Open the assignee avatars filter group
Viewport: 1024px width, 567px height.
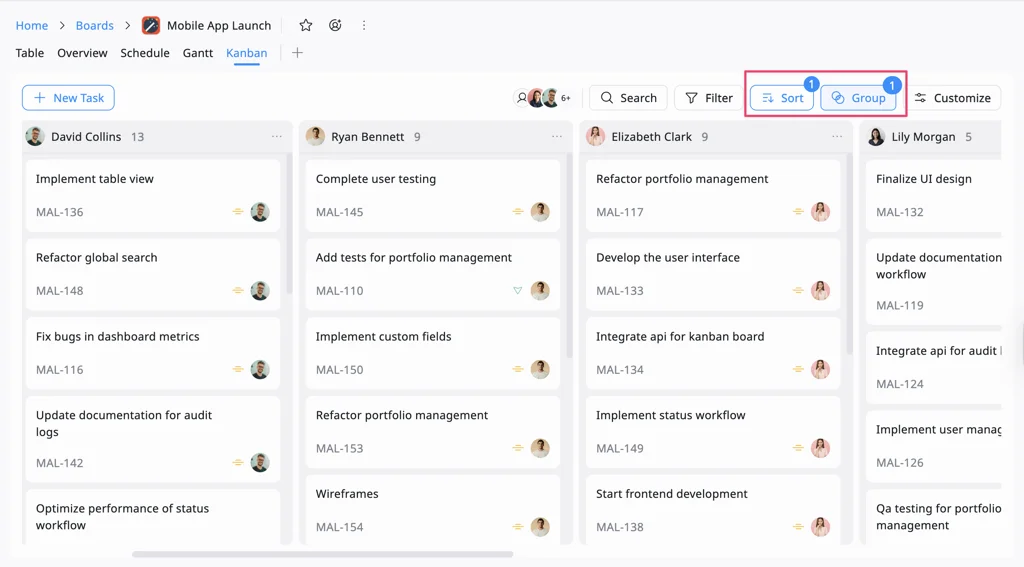click(543, 98)
